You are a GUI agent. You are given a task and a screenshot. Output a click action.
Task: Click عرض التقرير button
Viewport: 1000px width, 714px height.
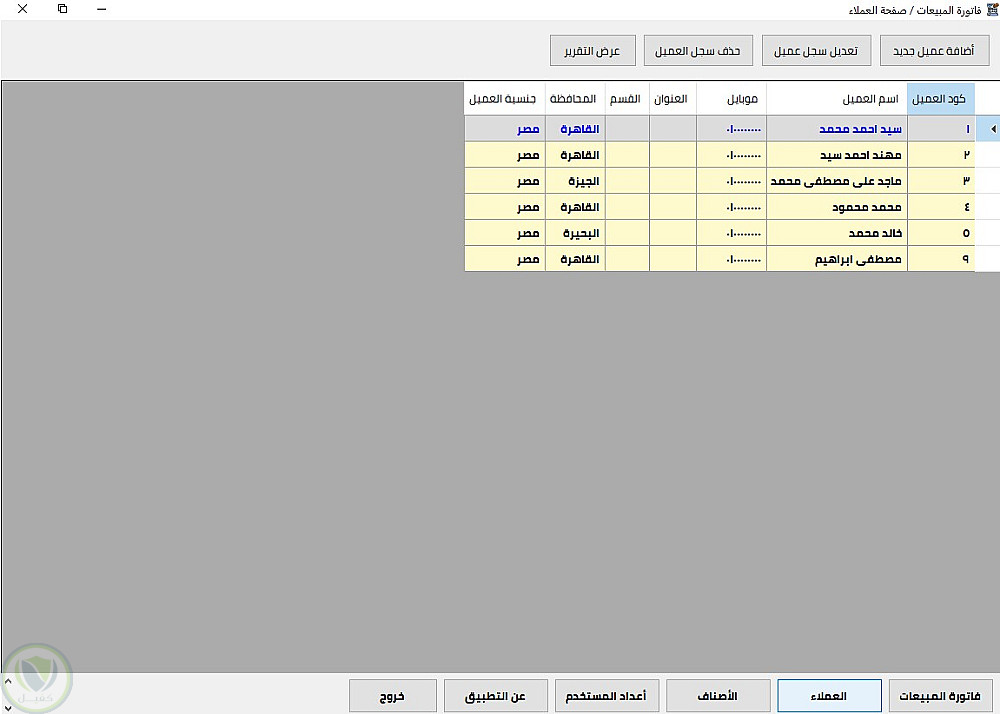[592, 50]
